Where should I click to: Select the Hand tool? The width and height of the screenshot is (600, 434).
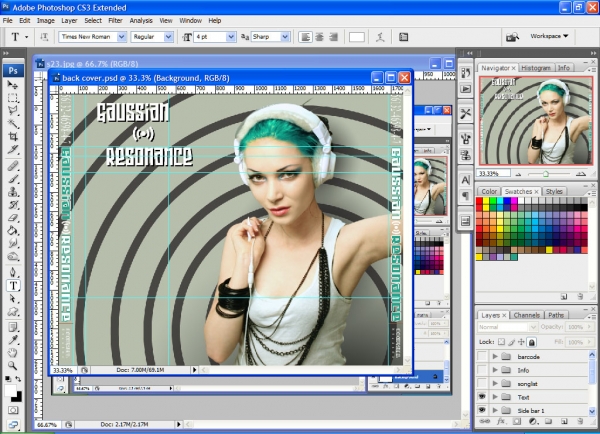13,353
